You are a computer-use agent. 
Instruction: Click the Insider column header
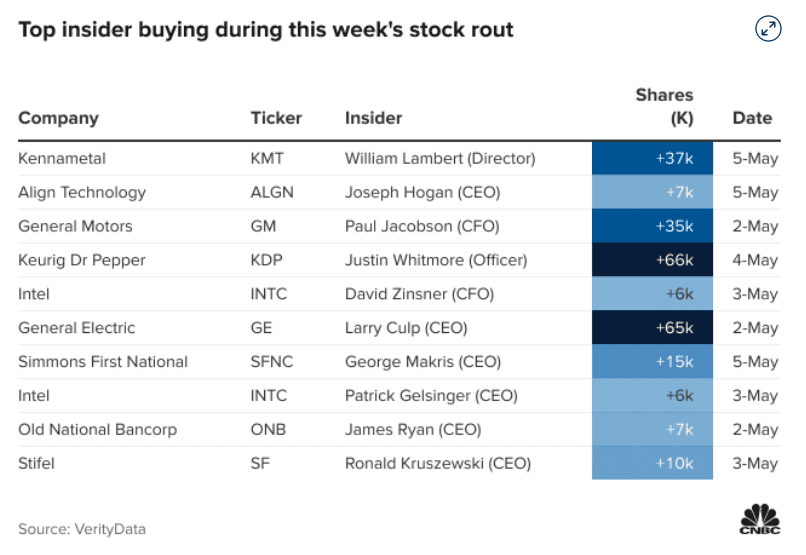373,118
